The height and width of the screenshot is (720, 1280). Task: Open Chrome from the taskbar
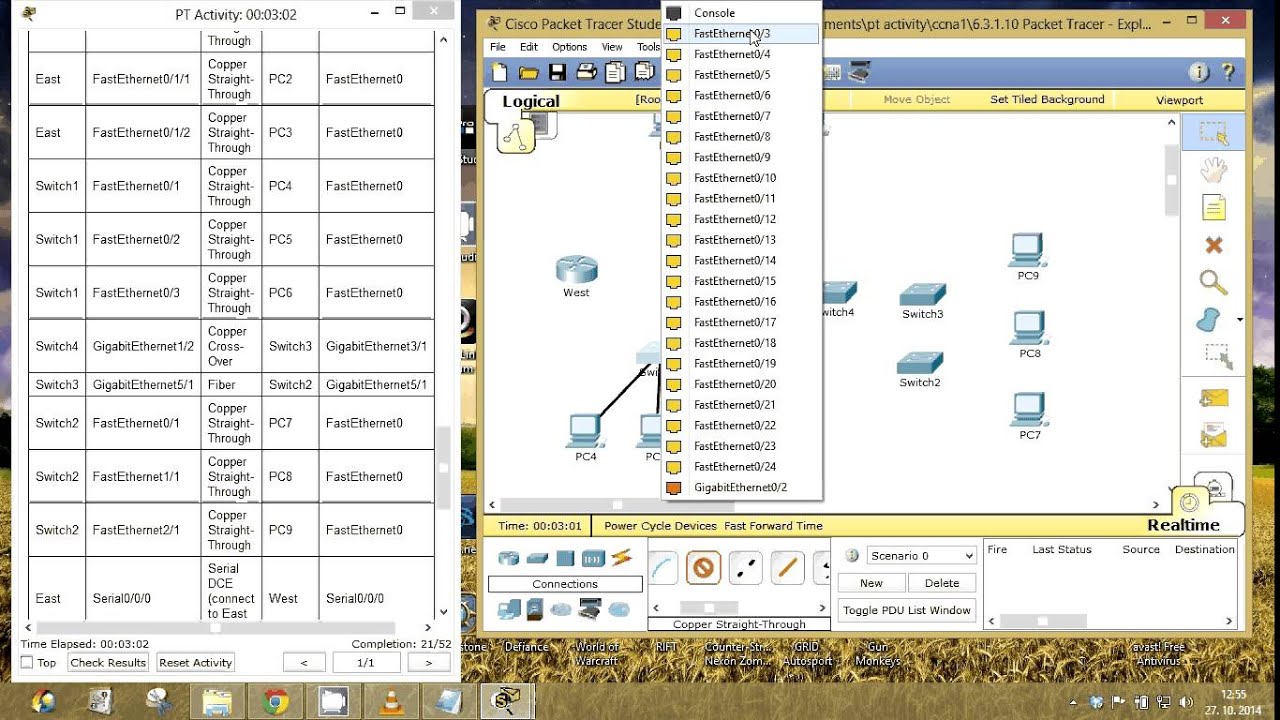click(275, 702)
